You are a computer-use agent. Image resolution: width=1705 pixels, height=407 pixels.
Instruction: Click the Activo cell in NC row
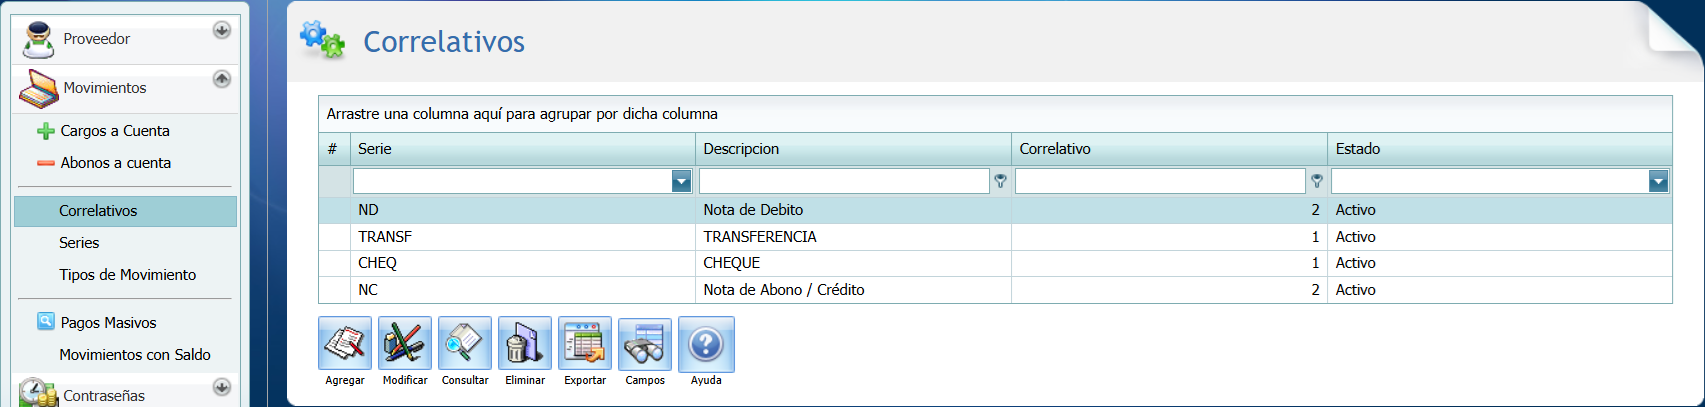point(1499,290)
